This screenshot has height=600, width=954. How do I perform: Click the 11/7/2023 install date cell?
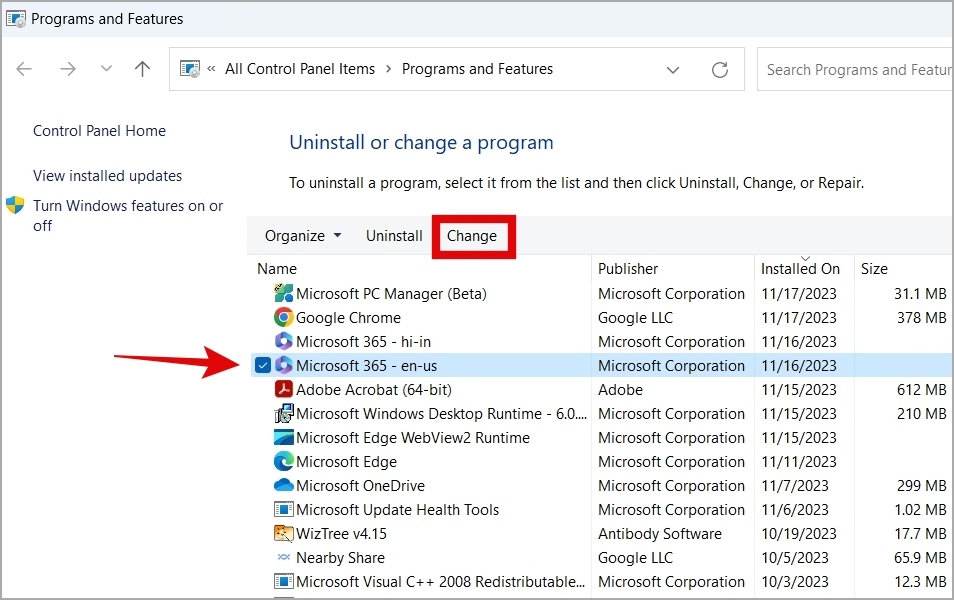[795, 486]
